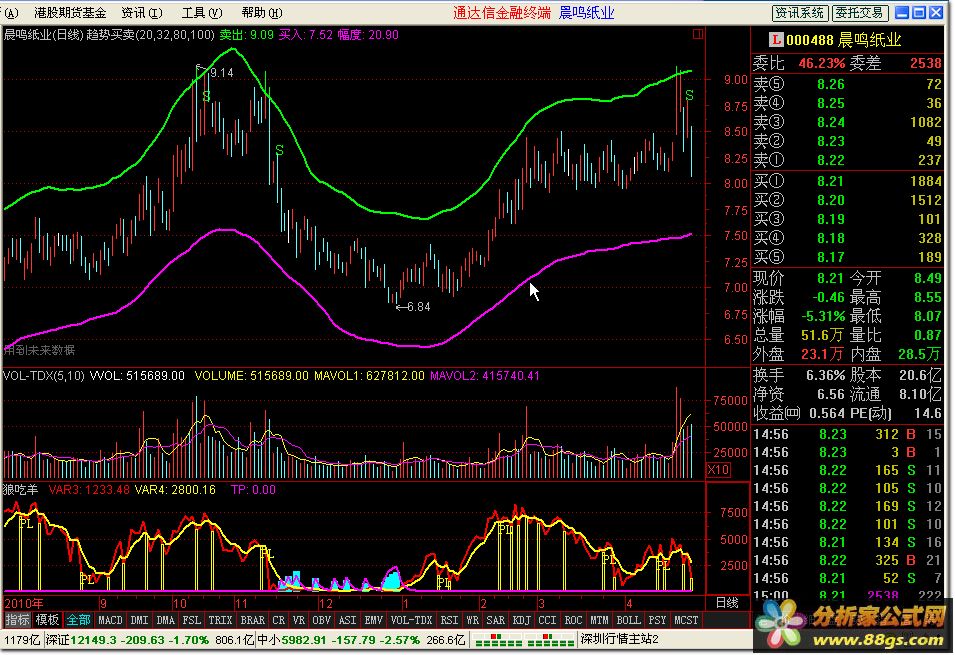Switch to the RSI indicator
This screenshot has width=955, height=655.
(x=449, y=620)
